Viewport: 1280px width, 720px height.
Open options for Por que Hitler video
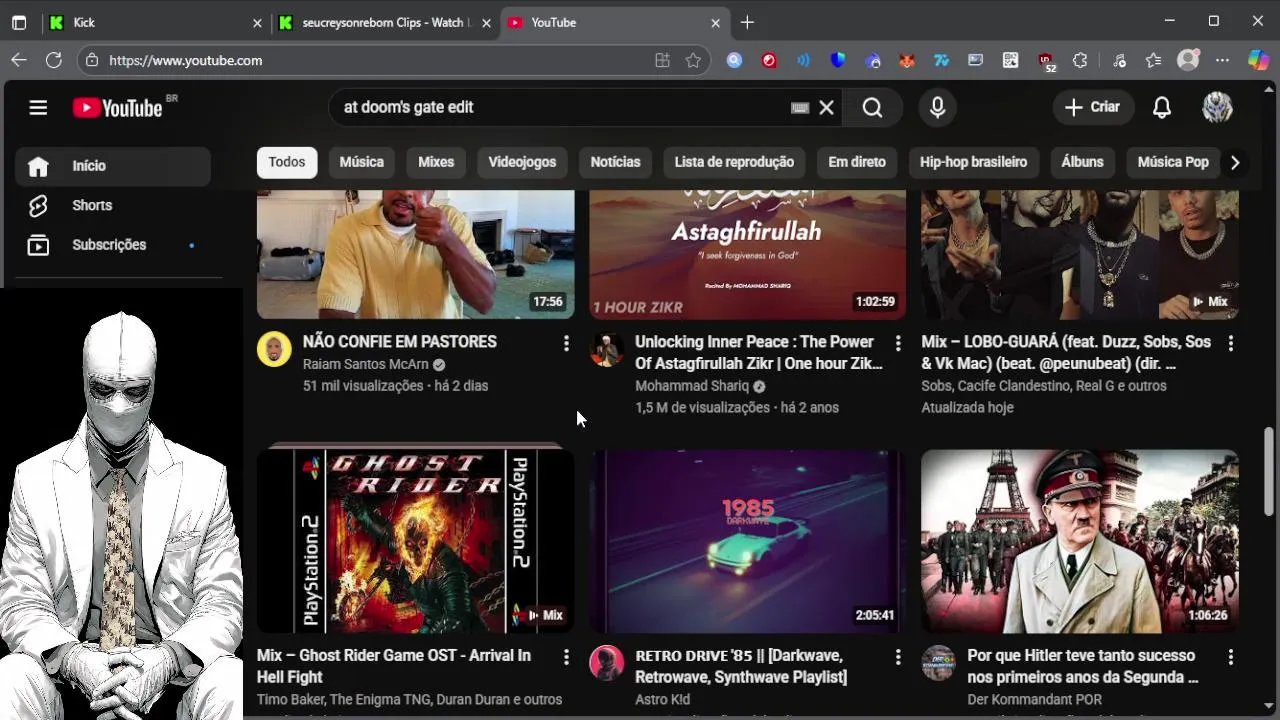point(1230,657)
